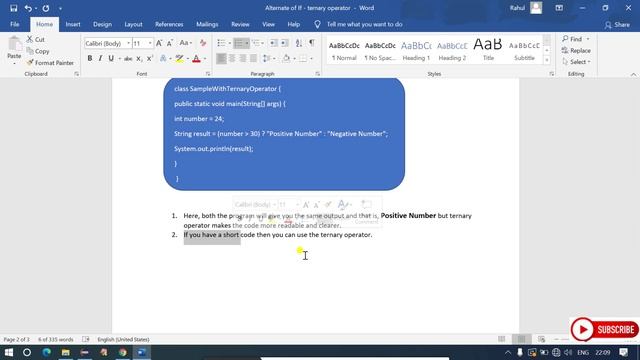This screenshot has width=640, height=360.
Task: Open the Font dialog launcher
Action: pyautogui.click(x=208, y=74)
